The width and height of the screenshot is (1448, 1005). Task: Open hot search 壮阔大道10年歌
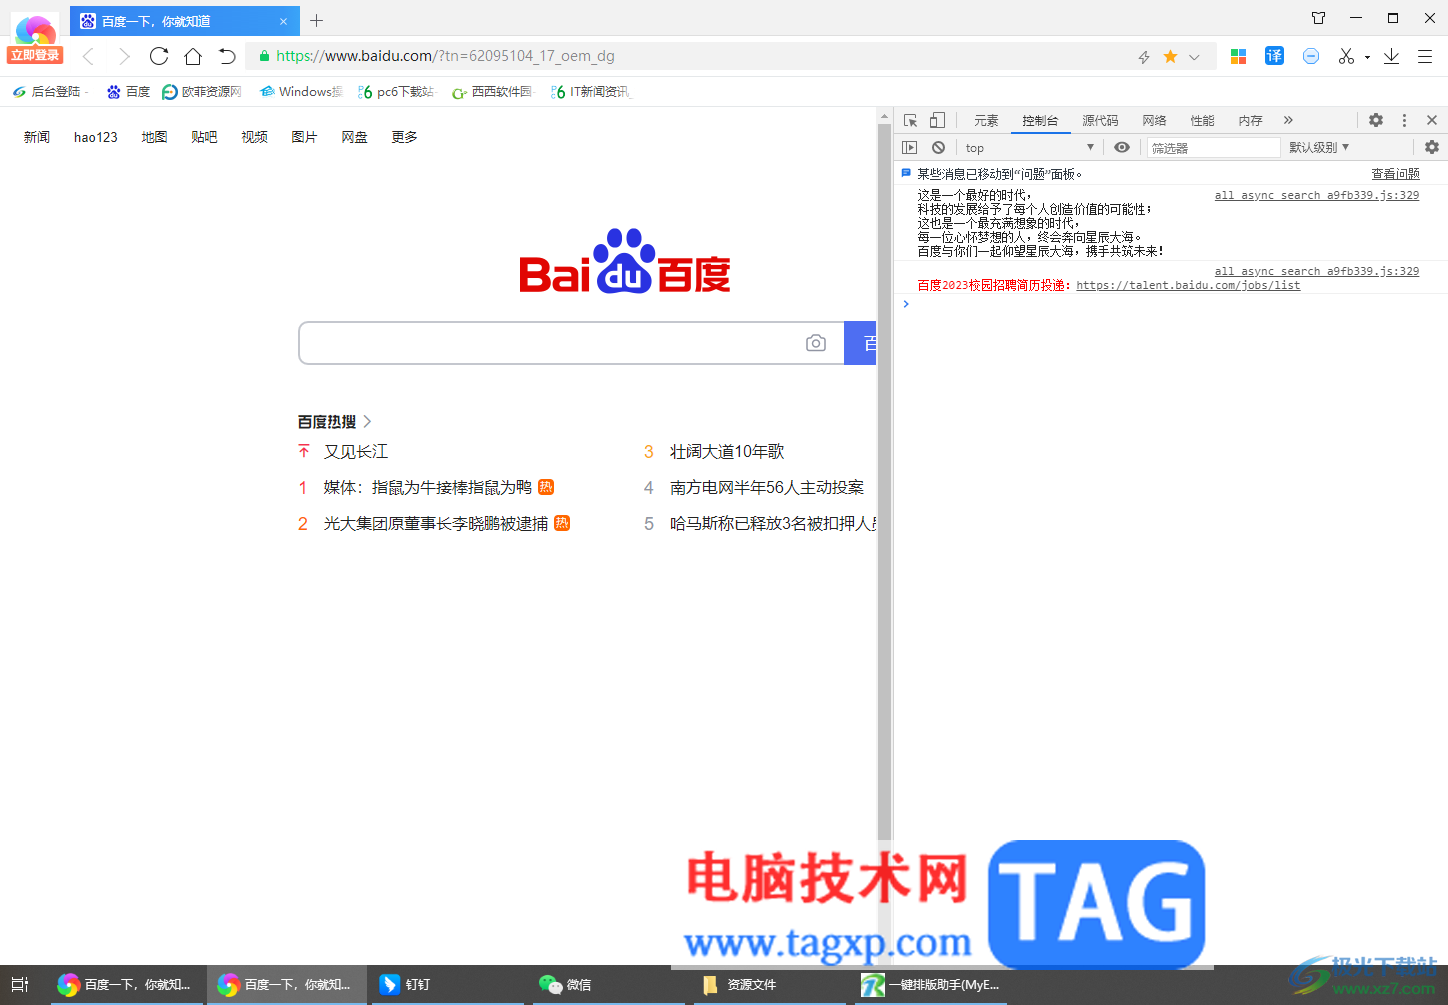click(x=727, y=452)
